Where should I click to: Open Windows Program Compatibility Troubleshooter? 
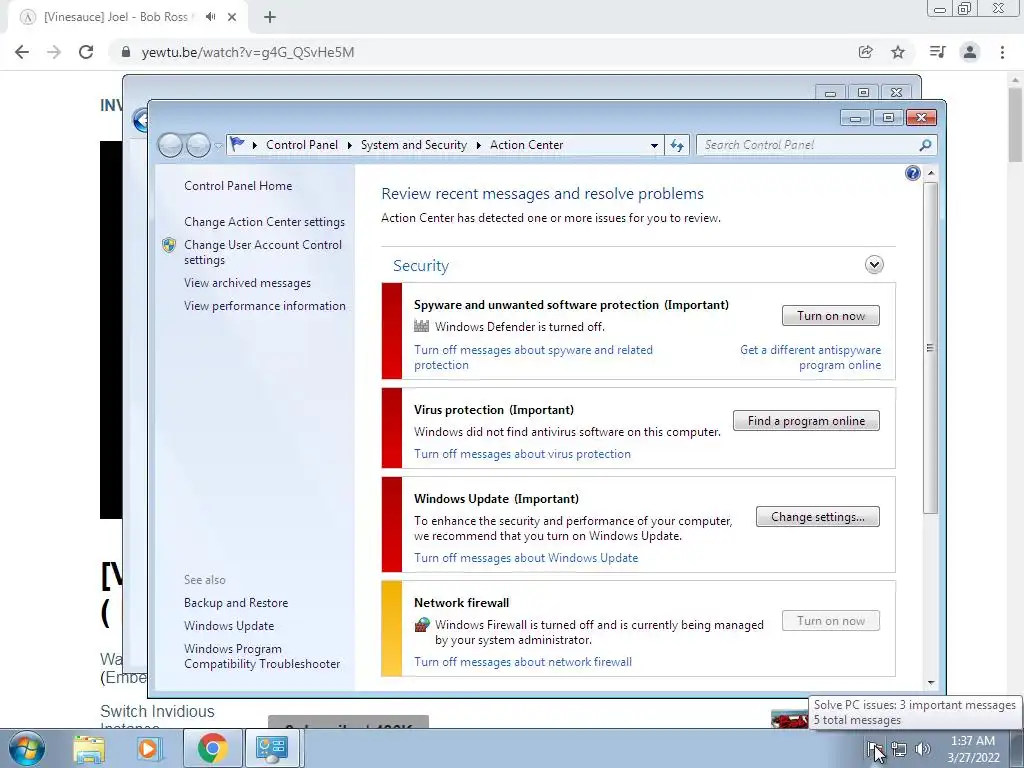pyautogui.click(x=262, y=656)
